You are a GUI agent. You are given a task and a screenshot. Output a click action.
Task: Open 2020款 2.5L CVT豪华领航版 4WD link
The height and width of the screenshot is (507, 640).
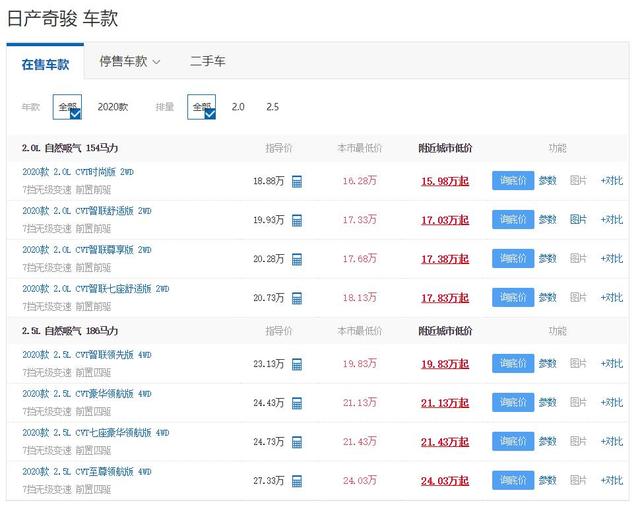click(x=87, y=394)
